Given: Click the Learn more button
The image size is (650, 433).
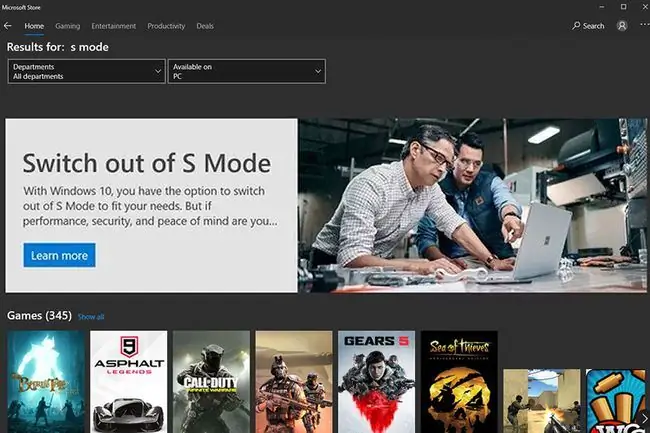Looking at the screenshot, I should (x=59, y=255).
